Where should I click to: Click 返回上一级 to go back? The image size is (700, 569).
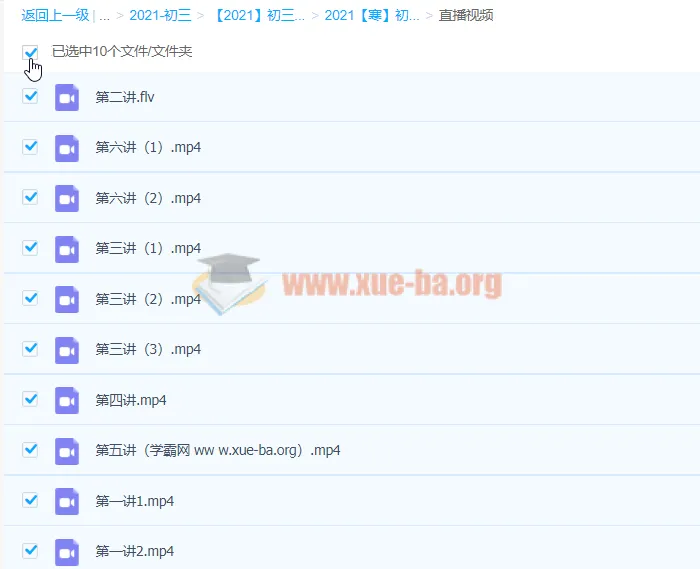(x=55, y=15)
